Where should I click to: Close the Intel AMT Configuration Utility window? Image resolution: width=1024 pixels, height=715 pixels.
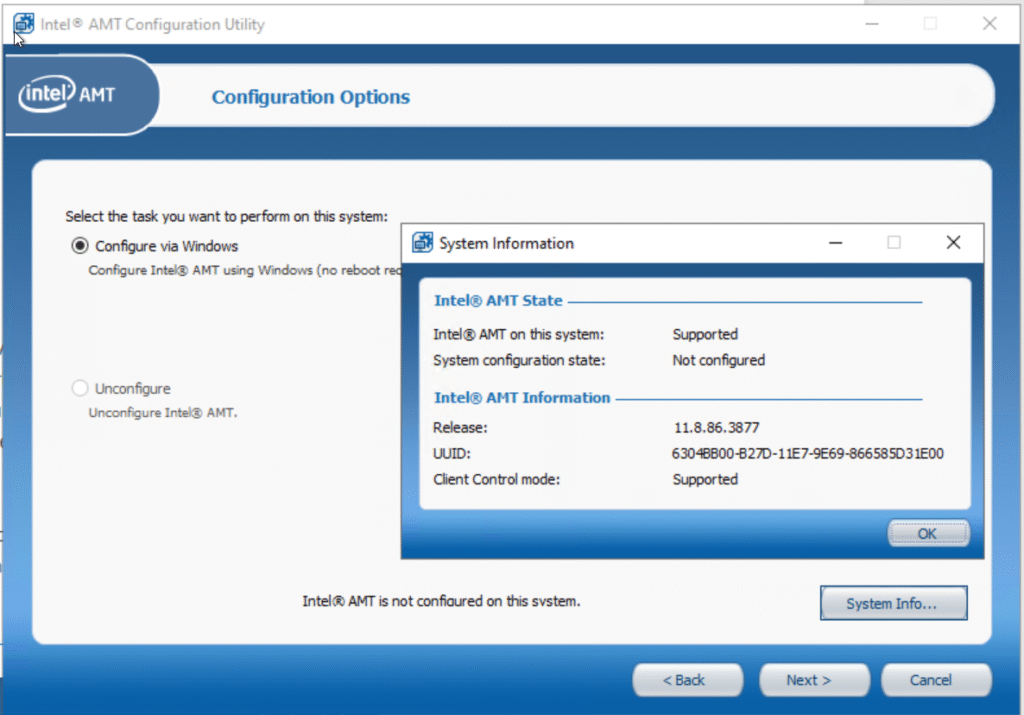coord(990,24)
